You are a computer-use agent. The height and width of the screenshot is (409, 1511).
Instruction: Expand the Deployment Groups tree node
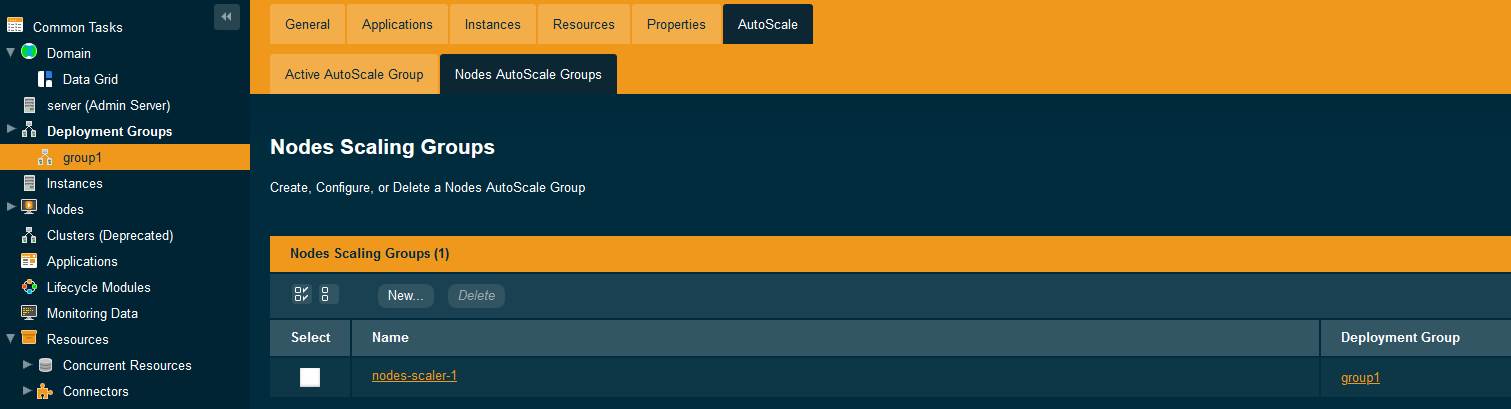11,129
